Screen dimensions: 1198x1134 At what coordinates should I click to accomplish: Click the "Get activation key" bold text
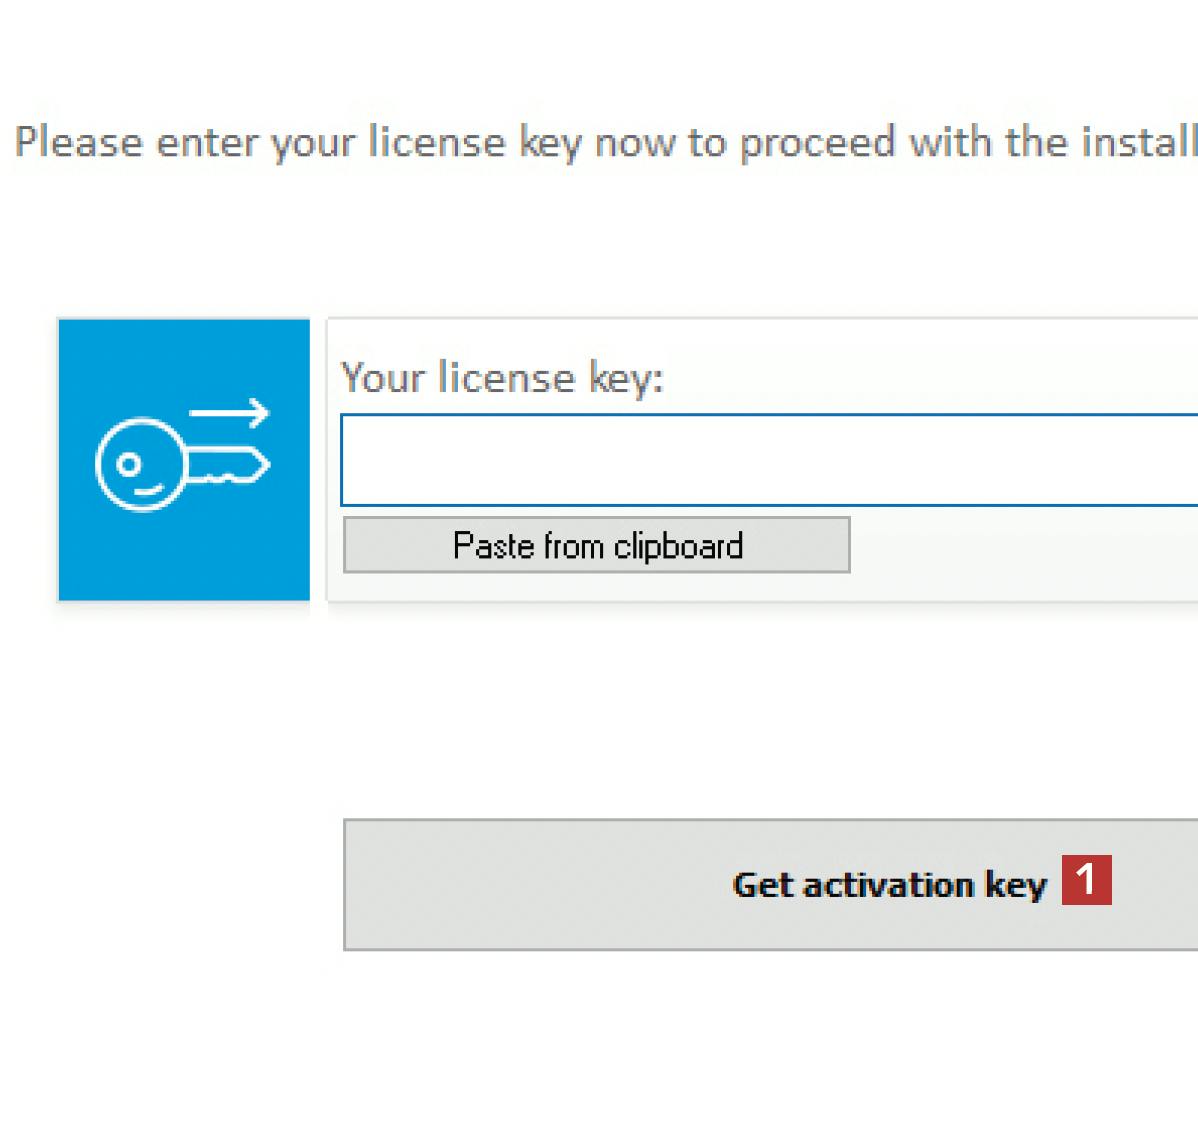point(889,885)
